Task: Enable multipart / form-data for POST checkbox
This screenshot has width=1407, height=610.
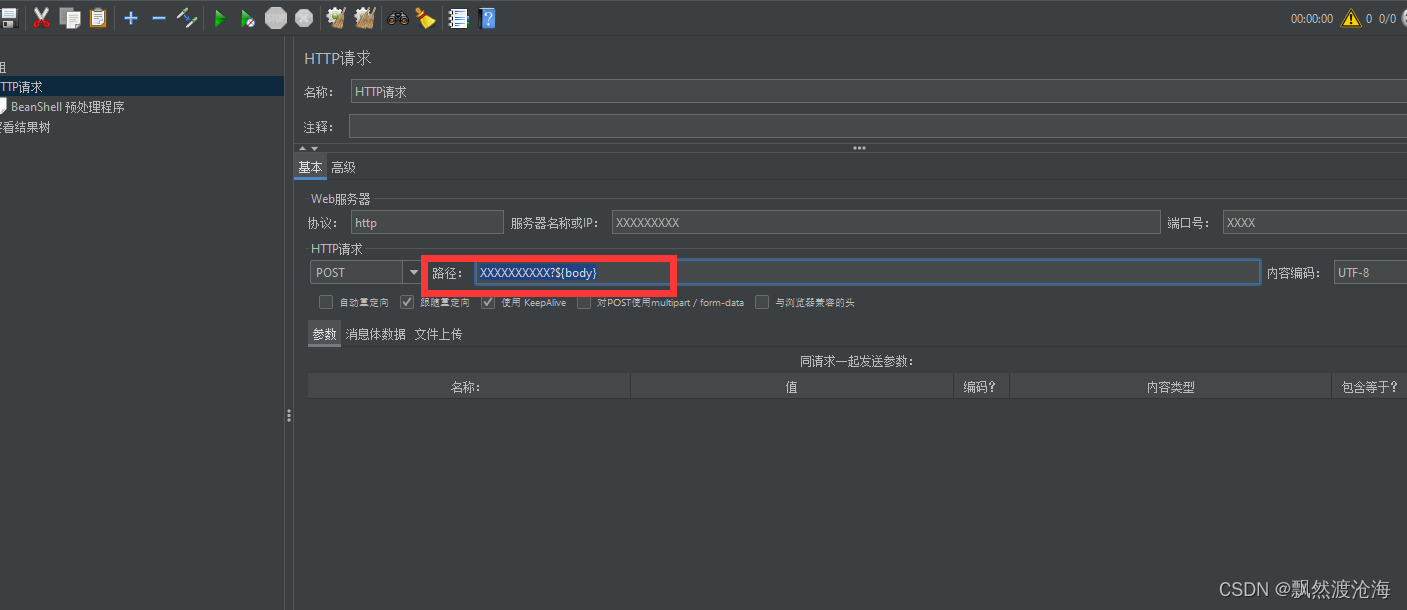Action: pyautogui.click(x=584, y=302)
